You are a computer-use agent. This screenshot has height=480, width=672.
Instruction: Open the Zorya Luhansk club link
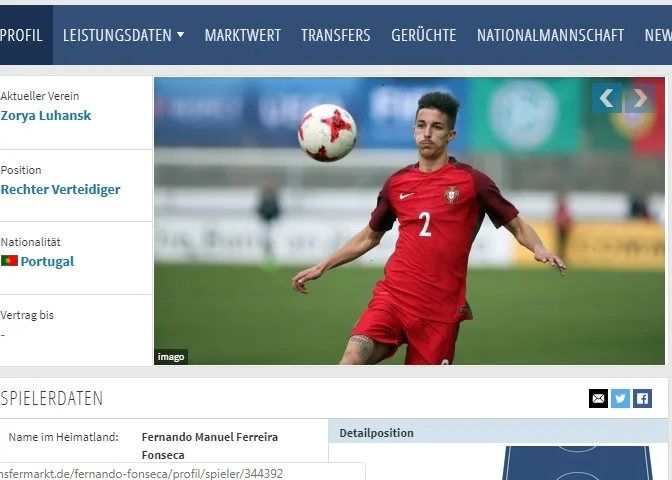click(46, 115)
